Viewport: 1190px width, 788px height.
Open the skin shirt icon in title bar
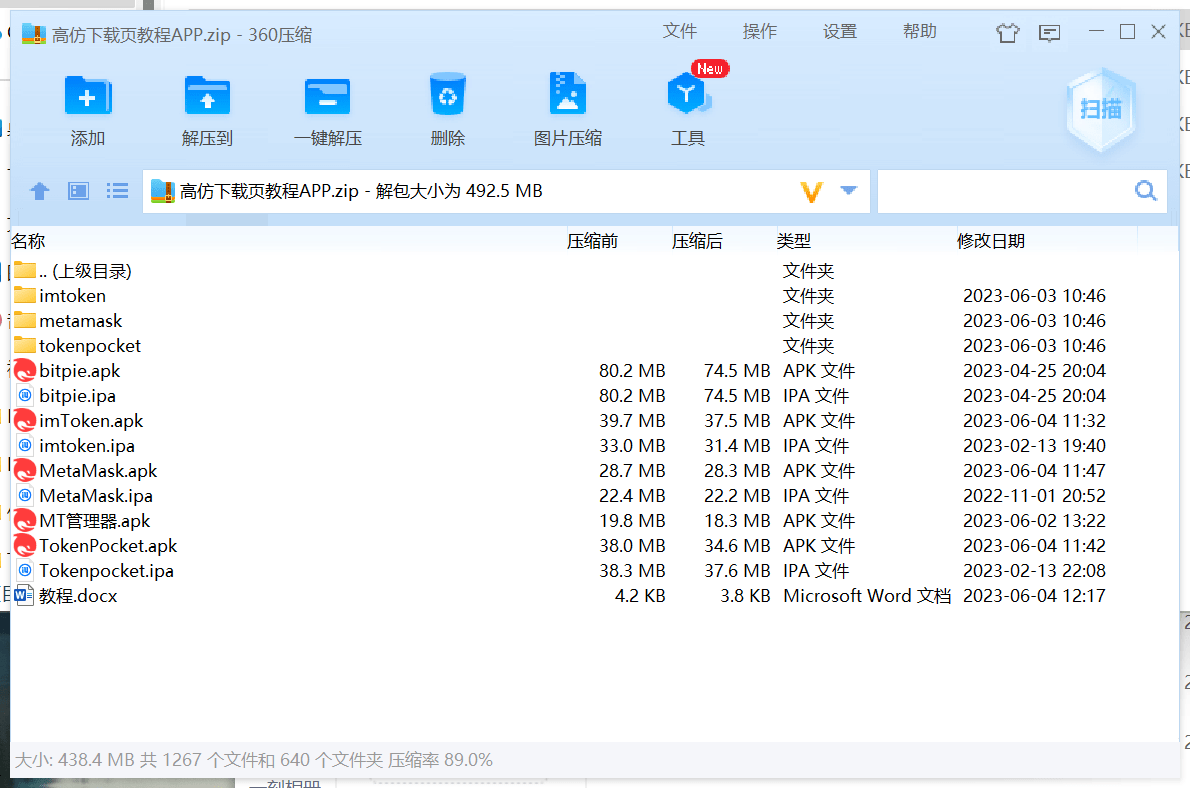click(1007, 33)
